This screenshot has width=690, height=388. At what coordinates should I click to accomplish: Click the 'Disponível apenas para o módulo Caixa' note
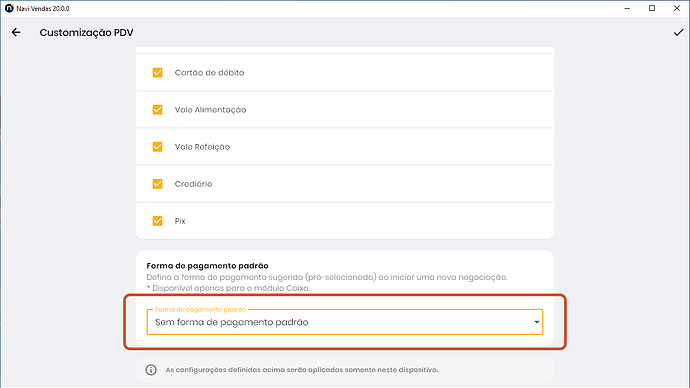[228, 288]
